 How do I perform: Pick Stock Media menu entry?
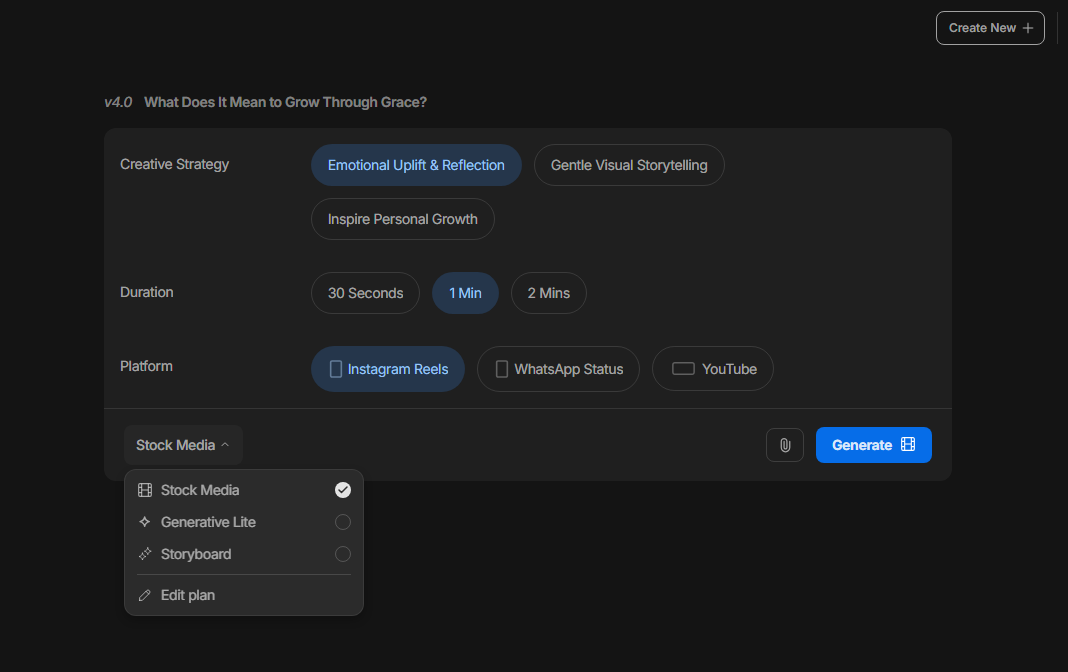(x=244, y=490)
